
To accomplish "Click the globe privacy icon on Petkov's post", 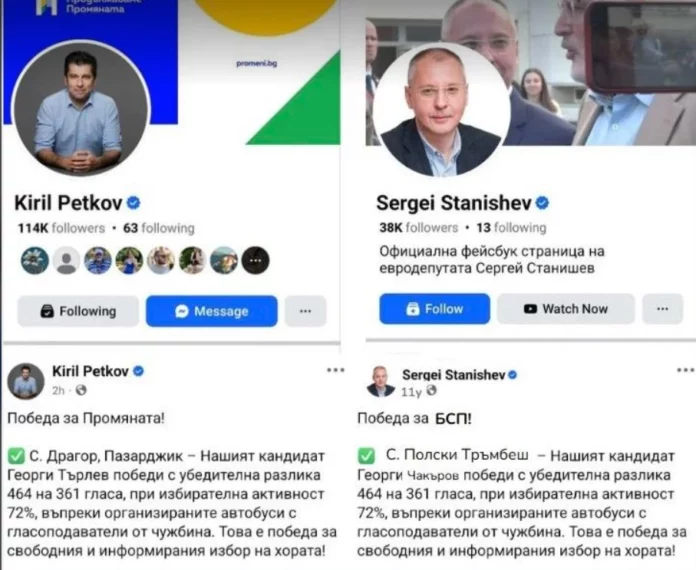I will pos(81,390).
